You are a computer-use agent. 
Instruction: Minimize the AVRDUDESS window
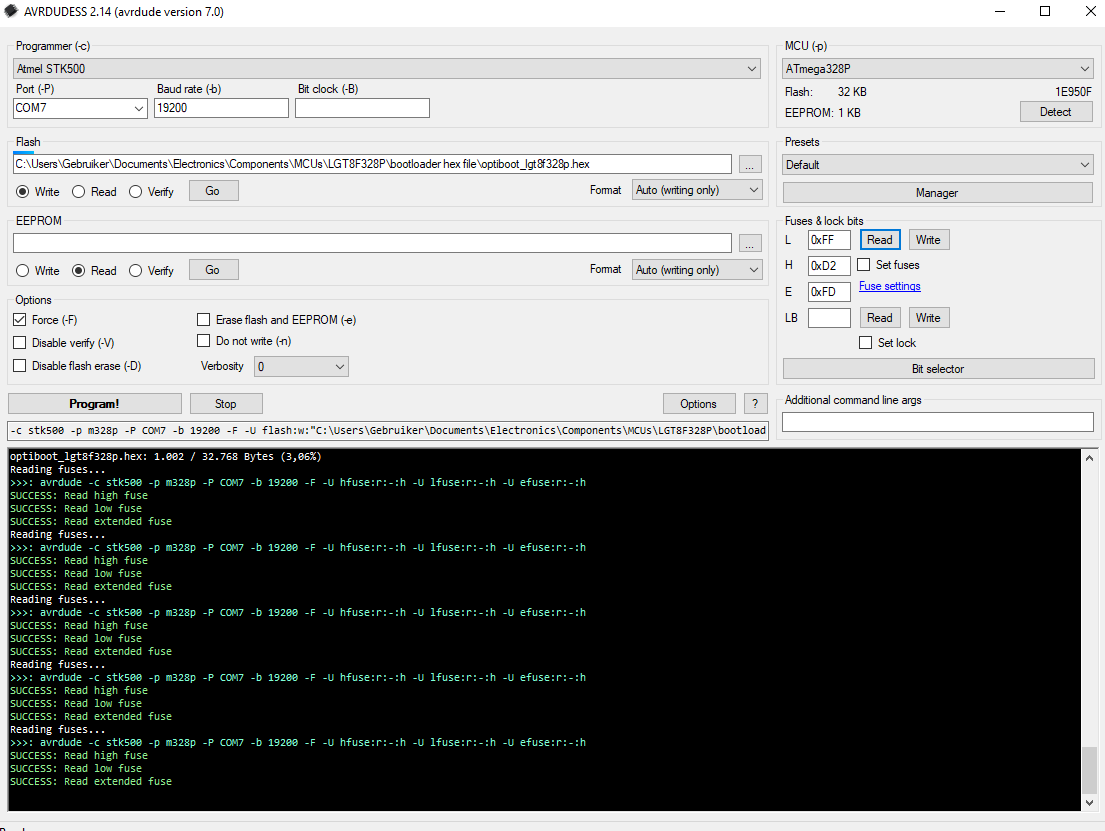[x=1001, y=11]
